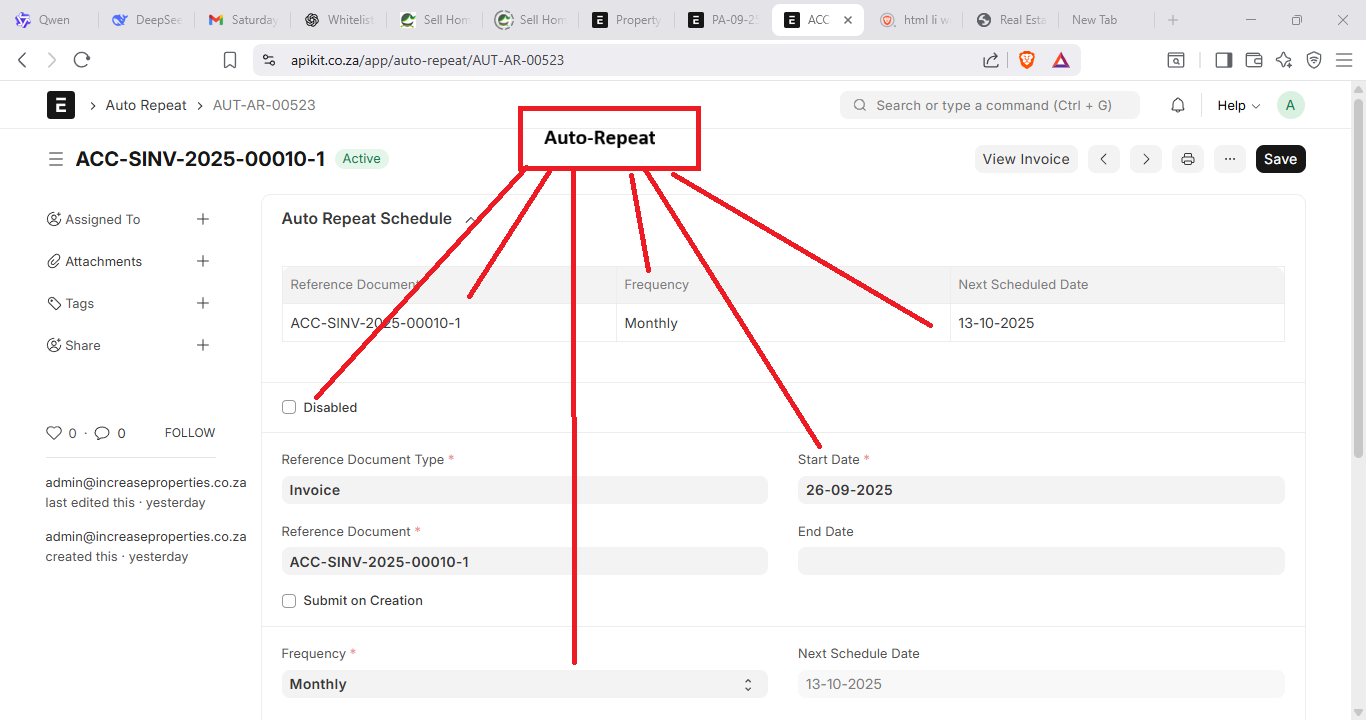This screenshot has height=720, width=1366.
Task: Open Brave Shields lion icon
Action: tap(1026, 60)
